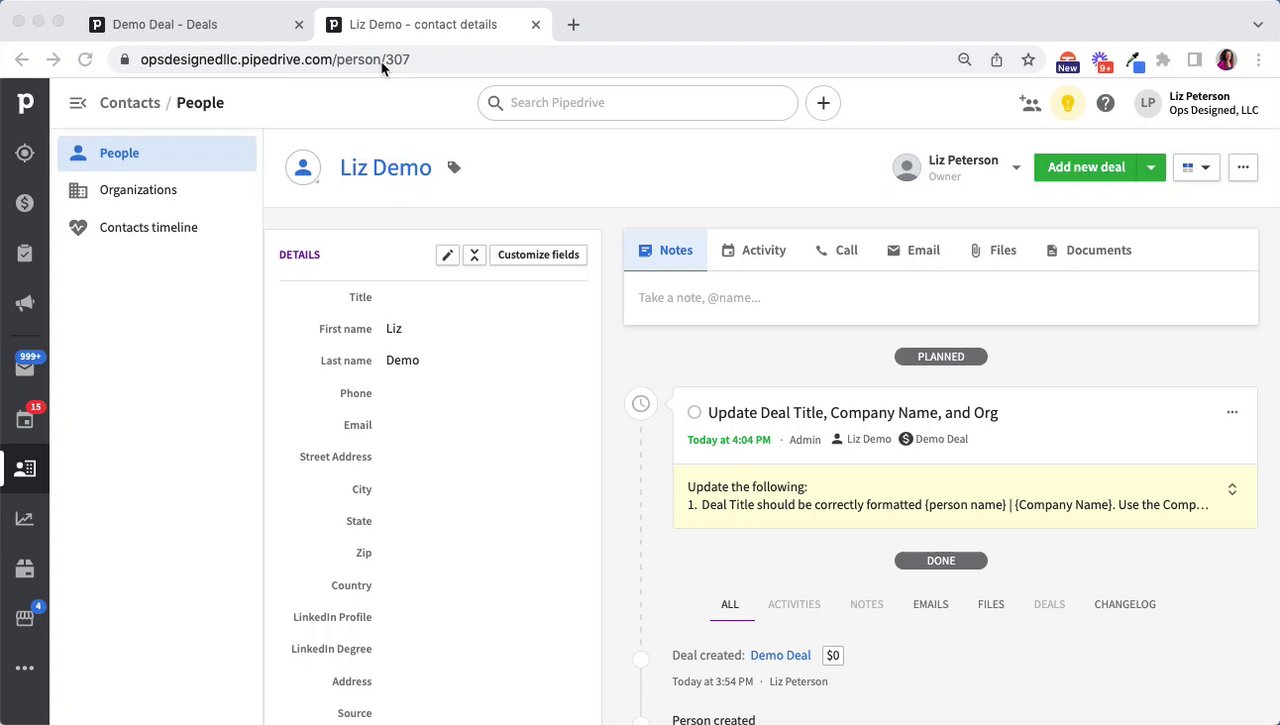Click browser address bar URL
The height and width of the screenshot is (725, 1280).
(275, 60)
